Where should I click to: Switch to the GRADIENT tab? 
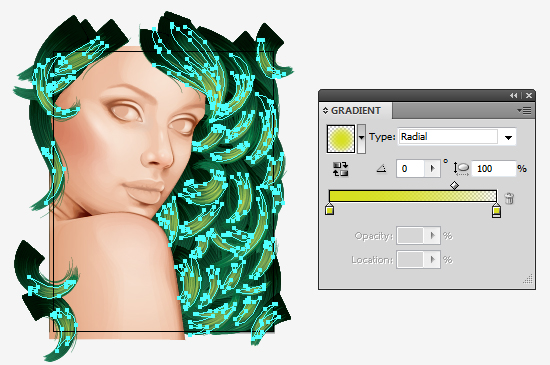[355, 111]
